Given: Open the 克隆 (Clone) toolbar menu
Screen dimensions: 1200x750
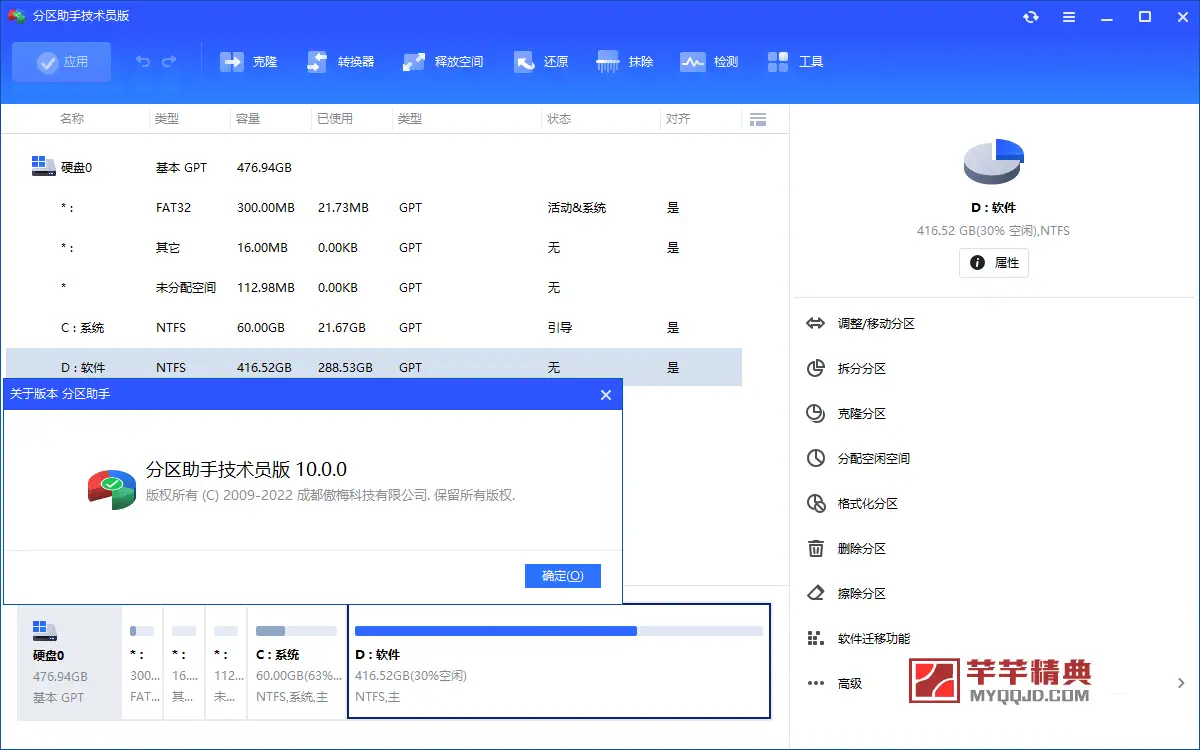Looking at the screenshot, I should (x=249, y=62).
